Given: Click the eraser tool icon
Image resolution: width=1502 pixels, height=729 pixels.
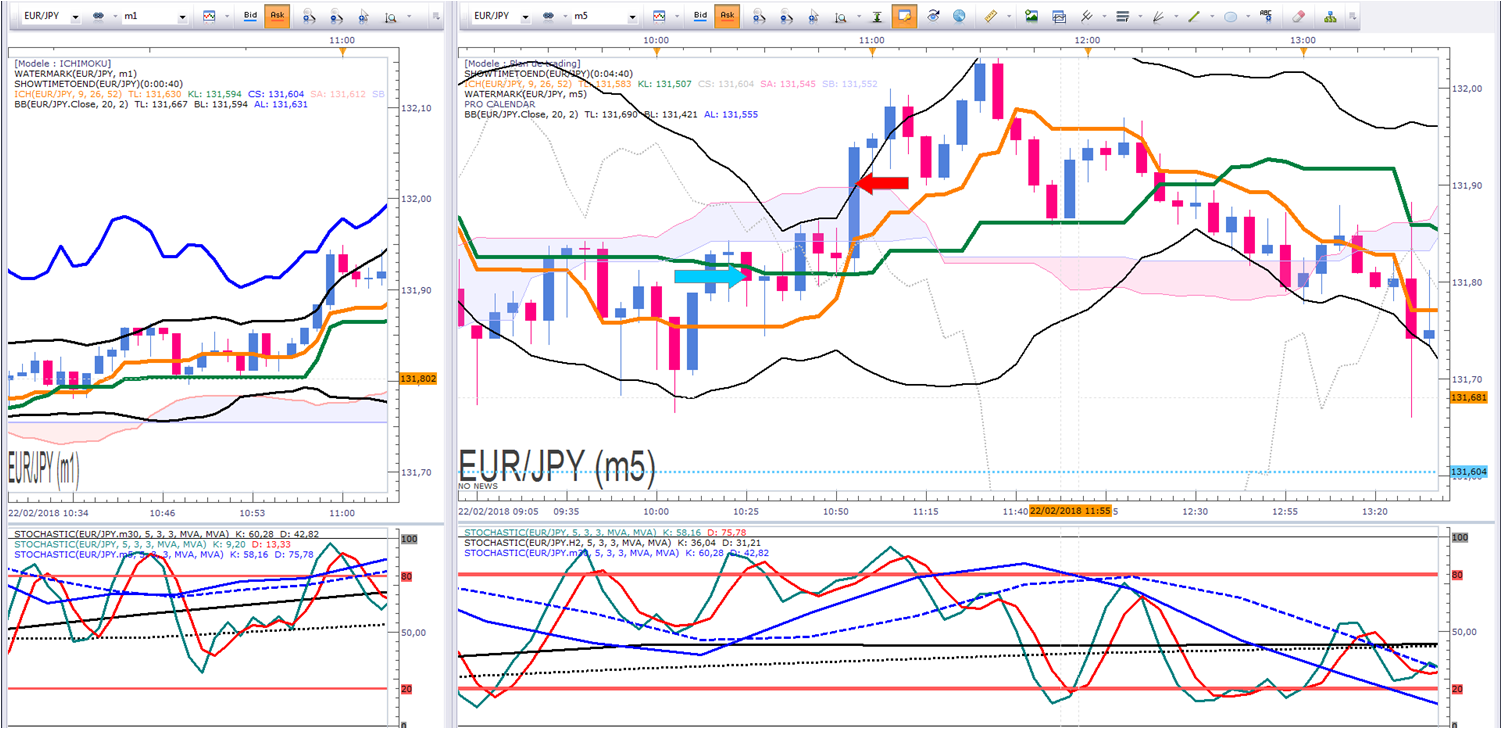Looking at the screenshot, I should (1298, 17).
